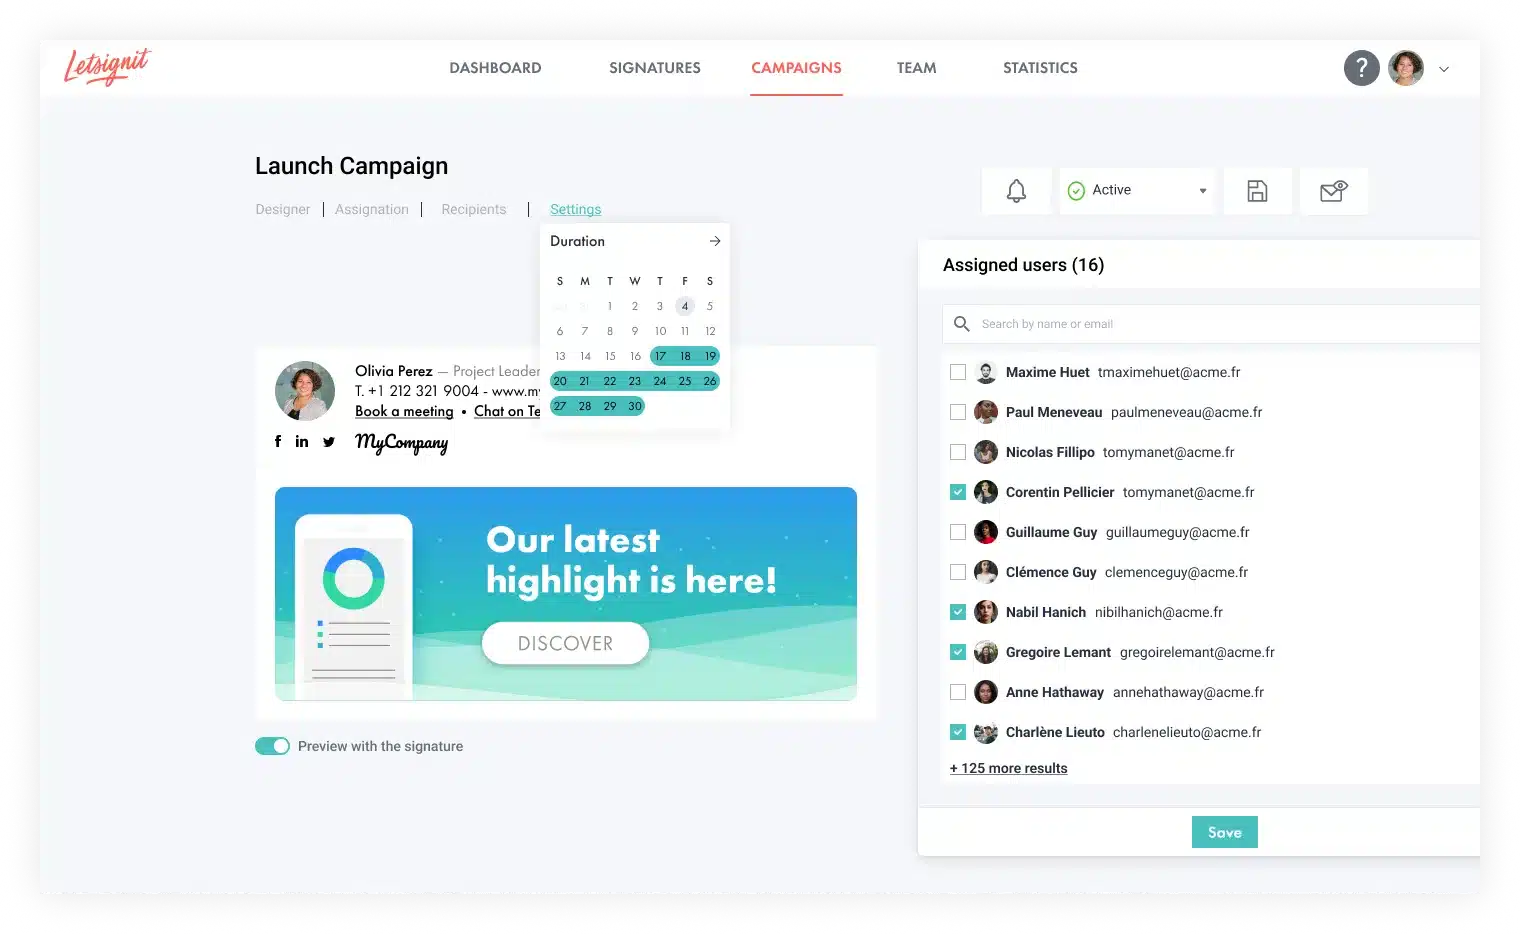The height and width of the screenshot is (934, 1520).
Task: Click the LinkedIn icon in signature
Action: (x=302, y=441)
